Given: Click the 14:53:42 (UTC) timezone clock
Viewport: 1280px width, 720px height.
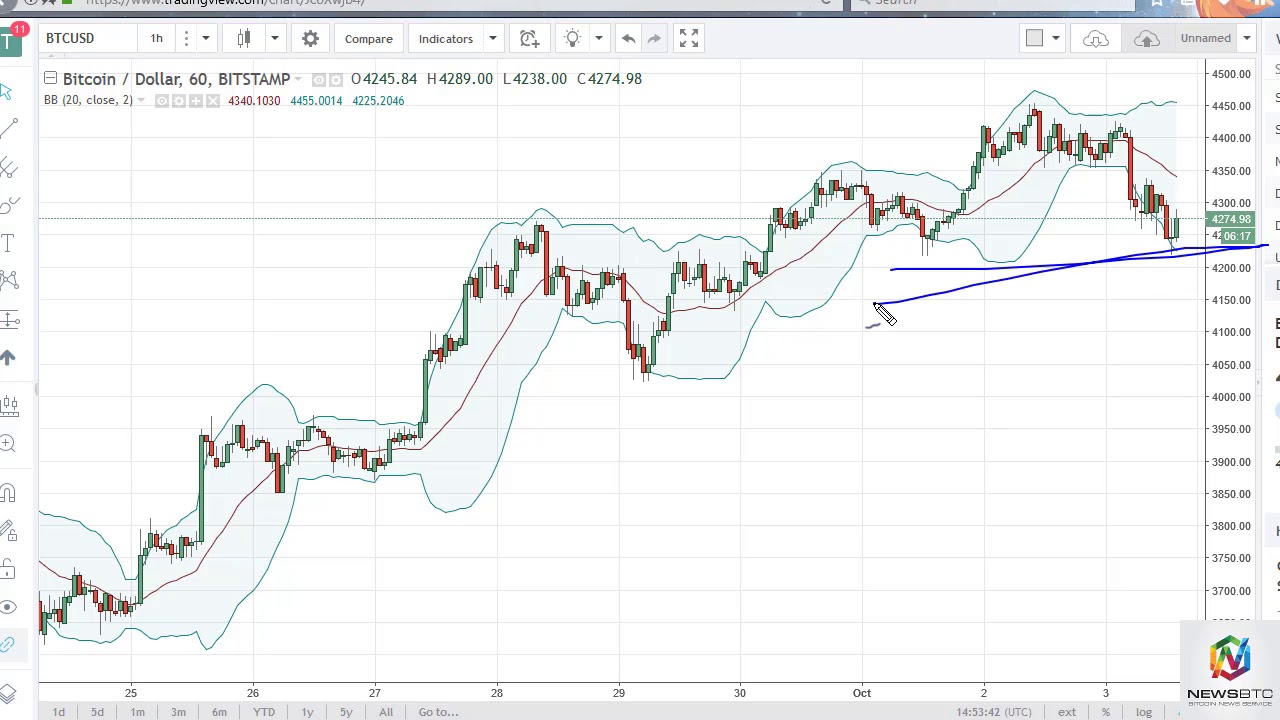Looking at the screenshot, I should coord(994,712).
